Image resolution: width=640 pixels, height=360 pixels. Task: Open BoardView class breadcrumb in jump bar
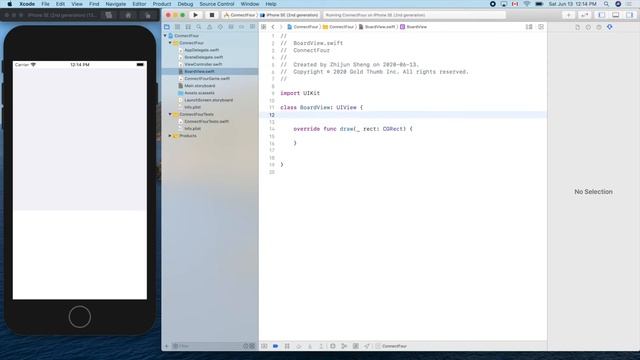(x=413, y=27)
